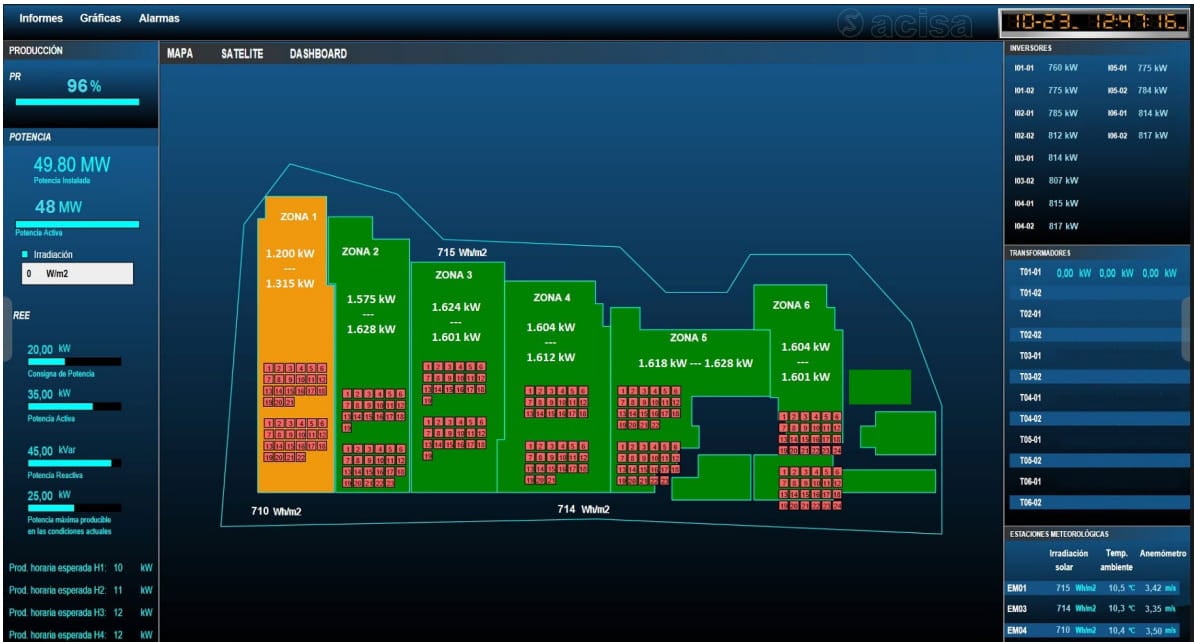Click the Consigna de Potencia bar

74,362
